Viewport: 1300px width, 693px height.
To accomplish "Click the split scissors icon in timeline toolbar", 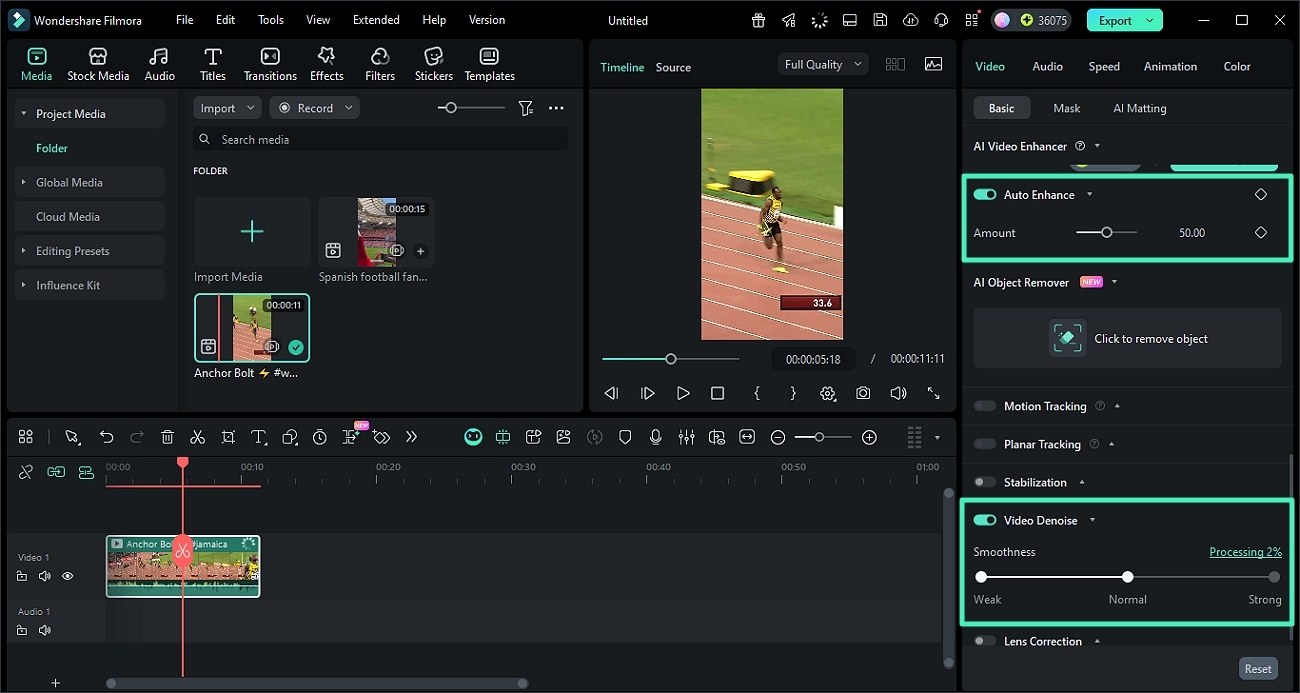I will [197, 437].
